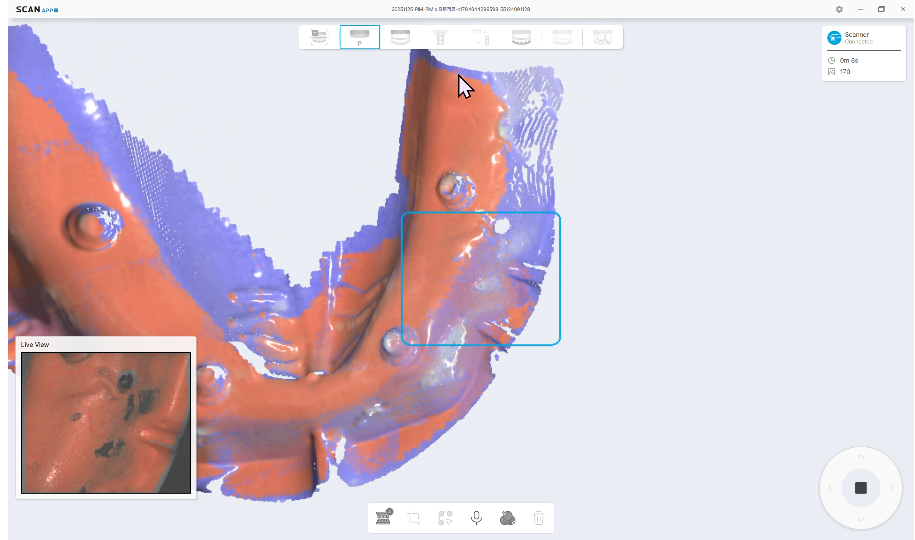The height and width of the screenshot is (540, 915).
Task: Select the crop trim tool
Action: tap(414, 518)
